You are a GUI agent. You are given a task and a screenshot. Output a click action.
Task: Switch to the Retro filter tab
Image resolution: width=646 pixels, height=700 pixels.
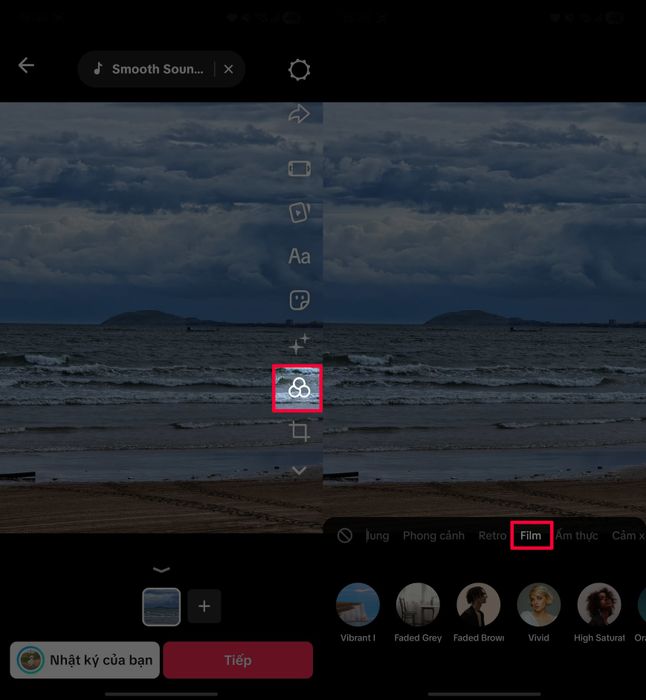point(492,535)
